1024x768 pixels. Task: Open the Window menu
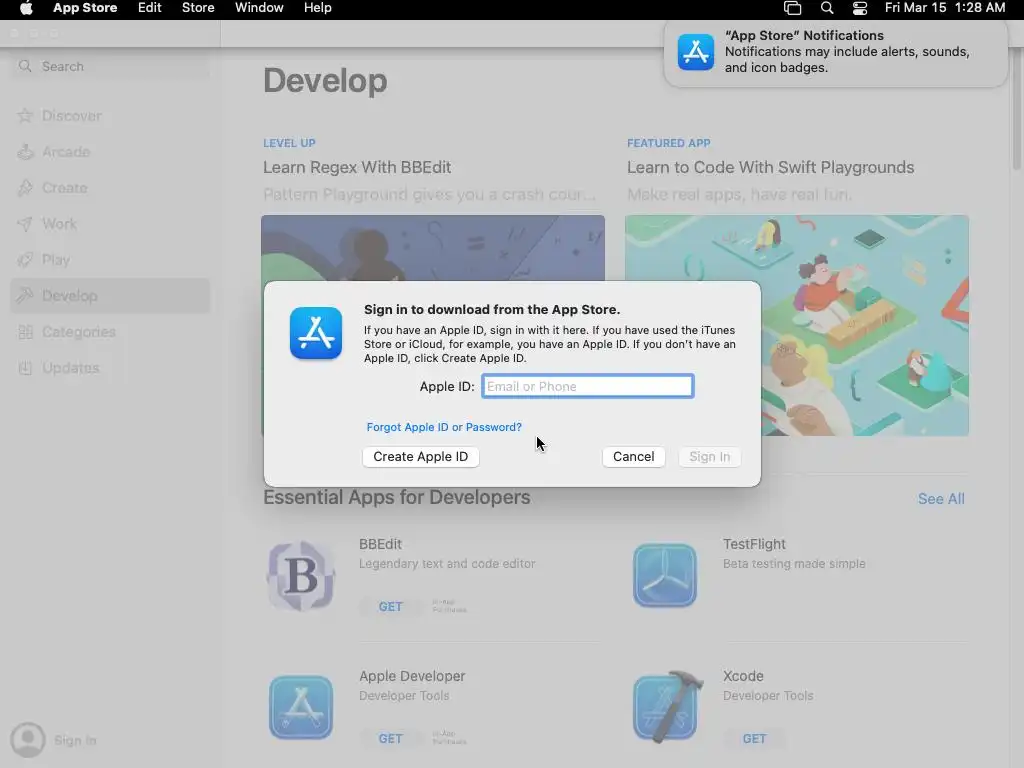259,8
